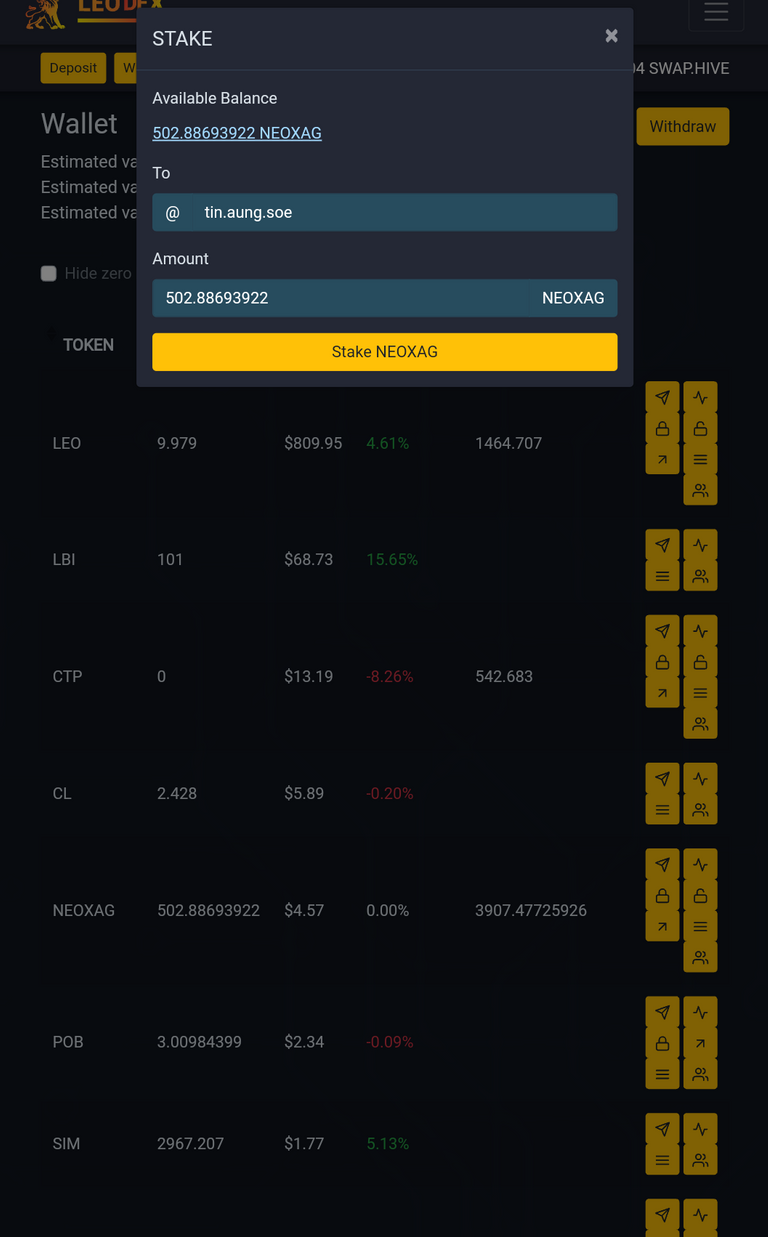Click the POB balance 3.00984399
Image resolution: width=768 pixels, height=1237 pixels.
pos(199,1042)
